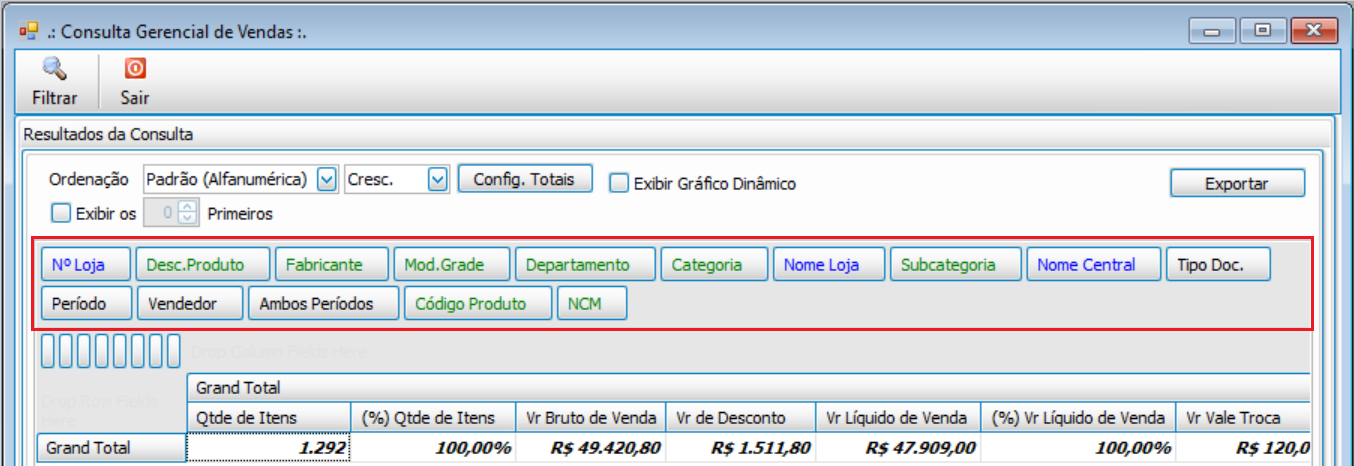Select the Nº Loja field chip
The width and height of the screenshot is (1354, 466).
(86, 265)
